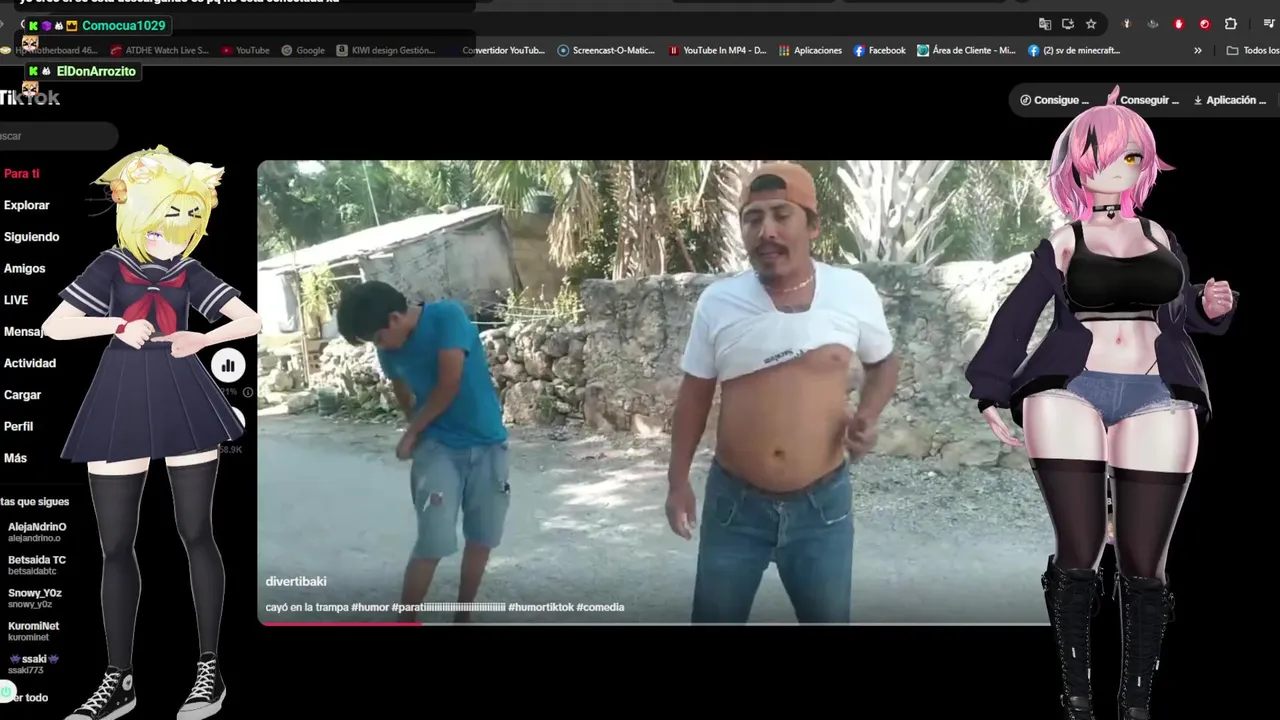Bookmark this page with star icon
The width and height of the screenshot is (1280, 720).
[1091, 24]
